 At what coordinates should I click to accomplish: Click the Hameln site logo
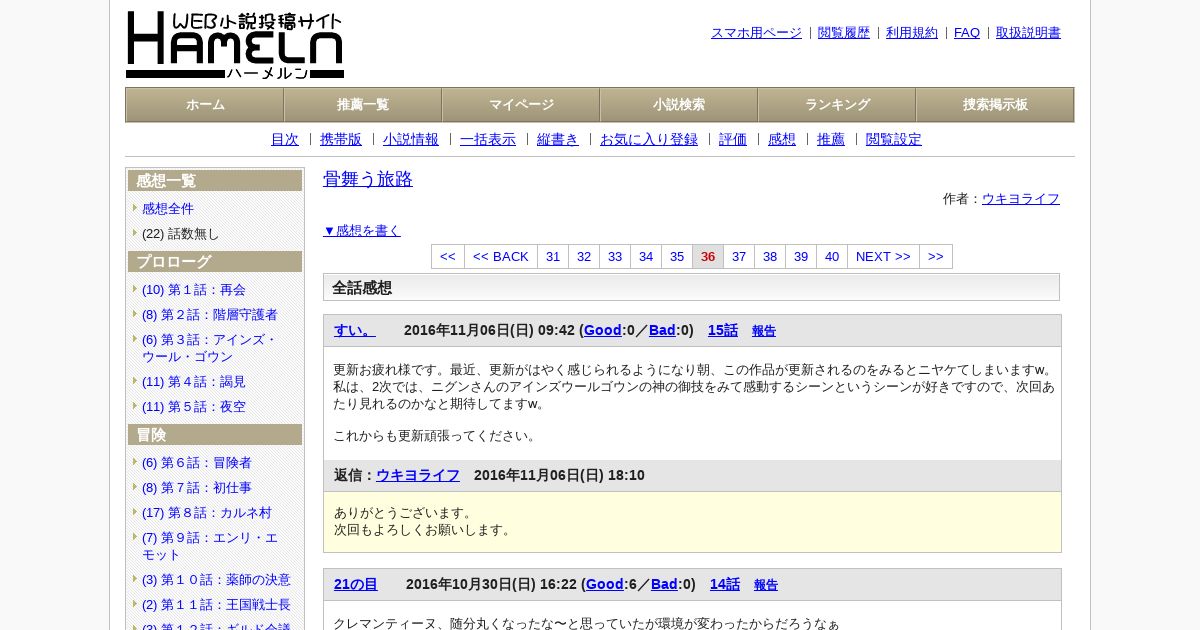pyautogui.click(x=235, y=45)
